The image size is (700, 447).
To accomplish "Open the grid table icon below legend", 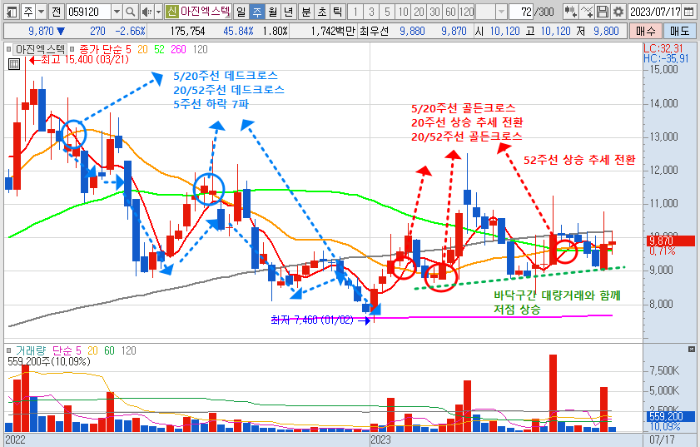I will pyautogui.click(x=14, y=64).
